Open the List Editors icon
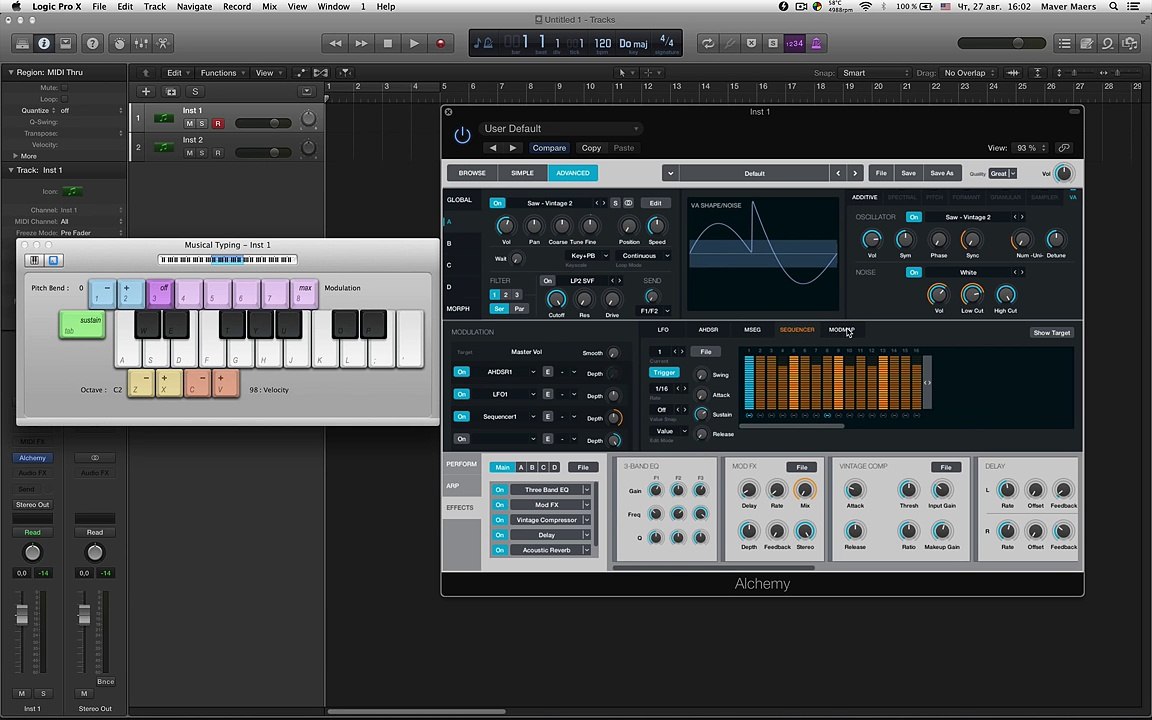Viewport: 1152px width, 720px height. pos(1065,43)
